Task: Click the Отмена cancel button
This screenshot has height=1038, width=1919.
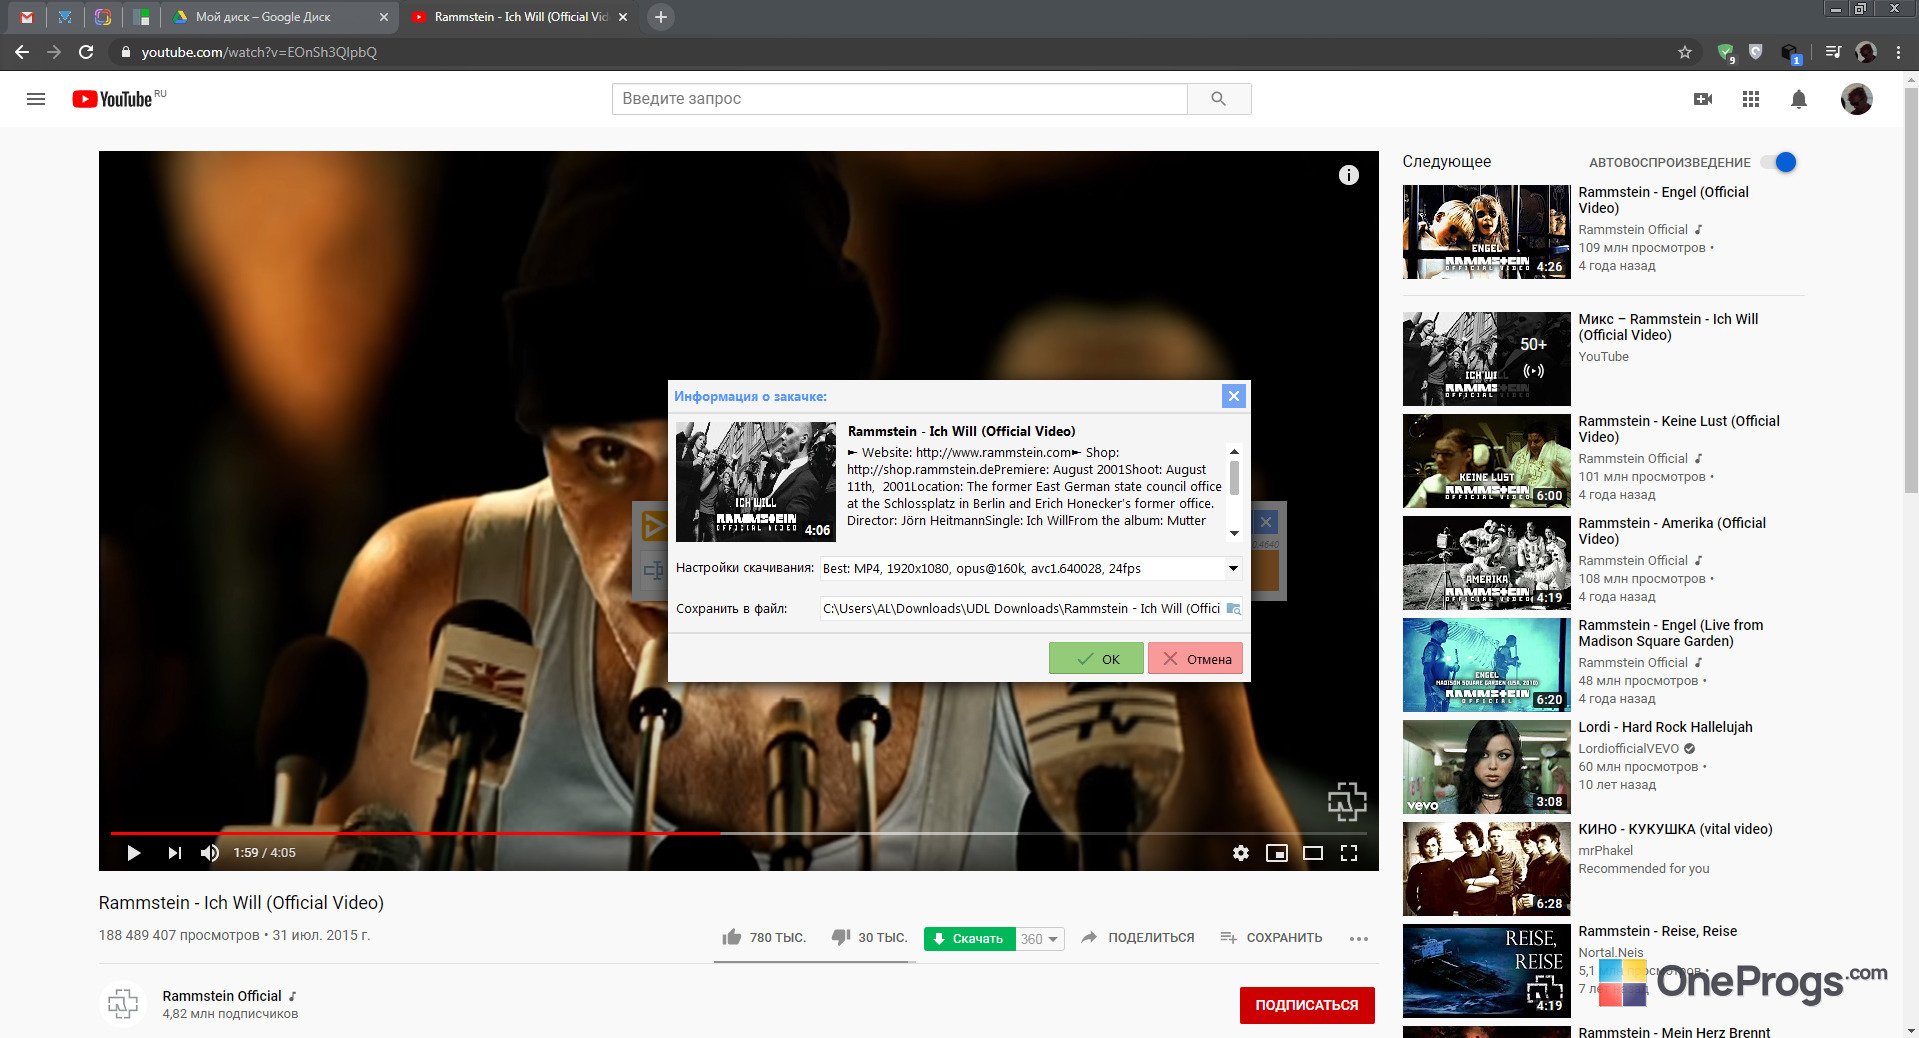Action: (x=1196, y=659)
